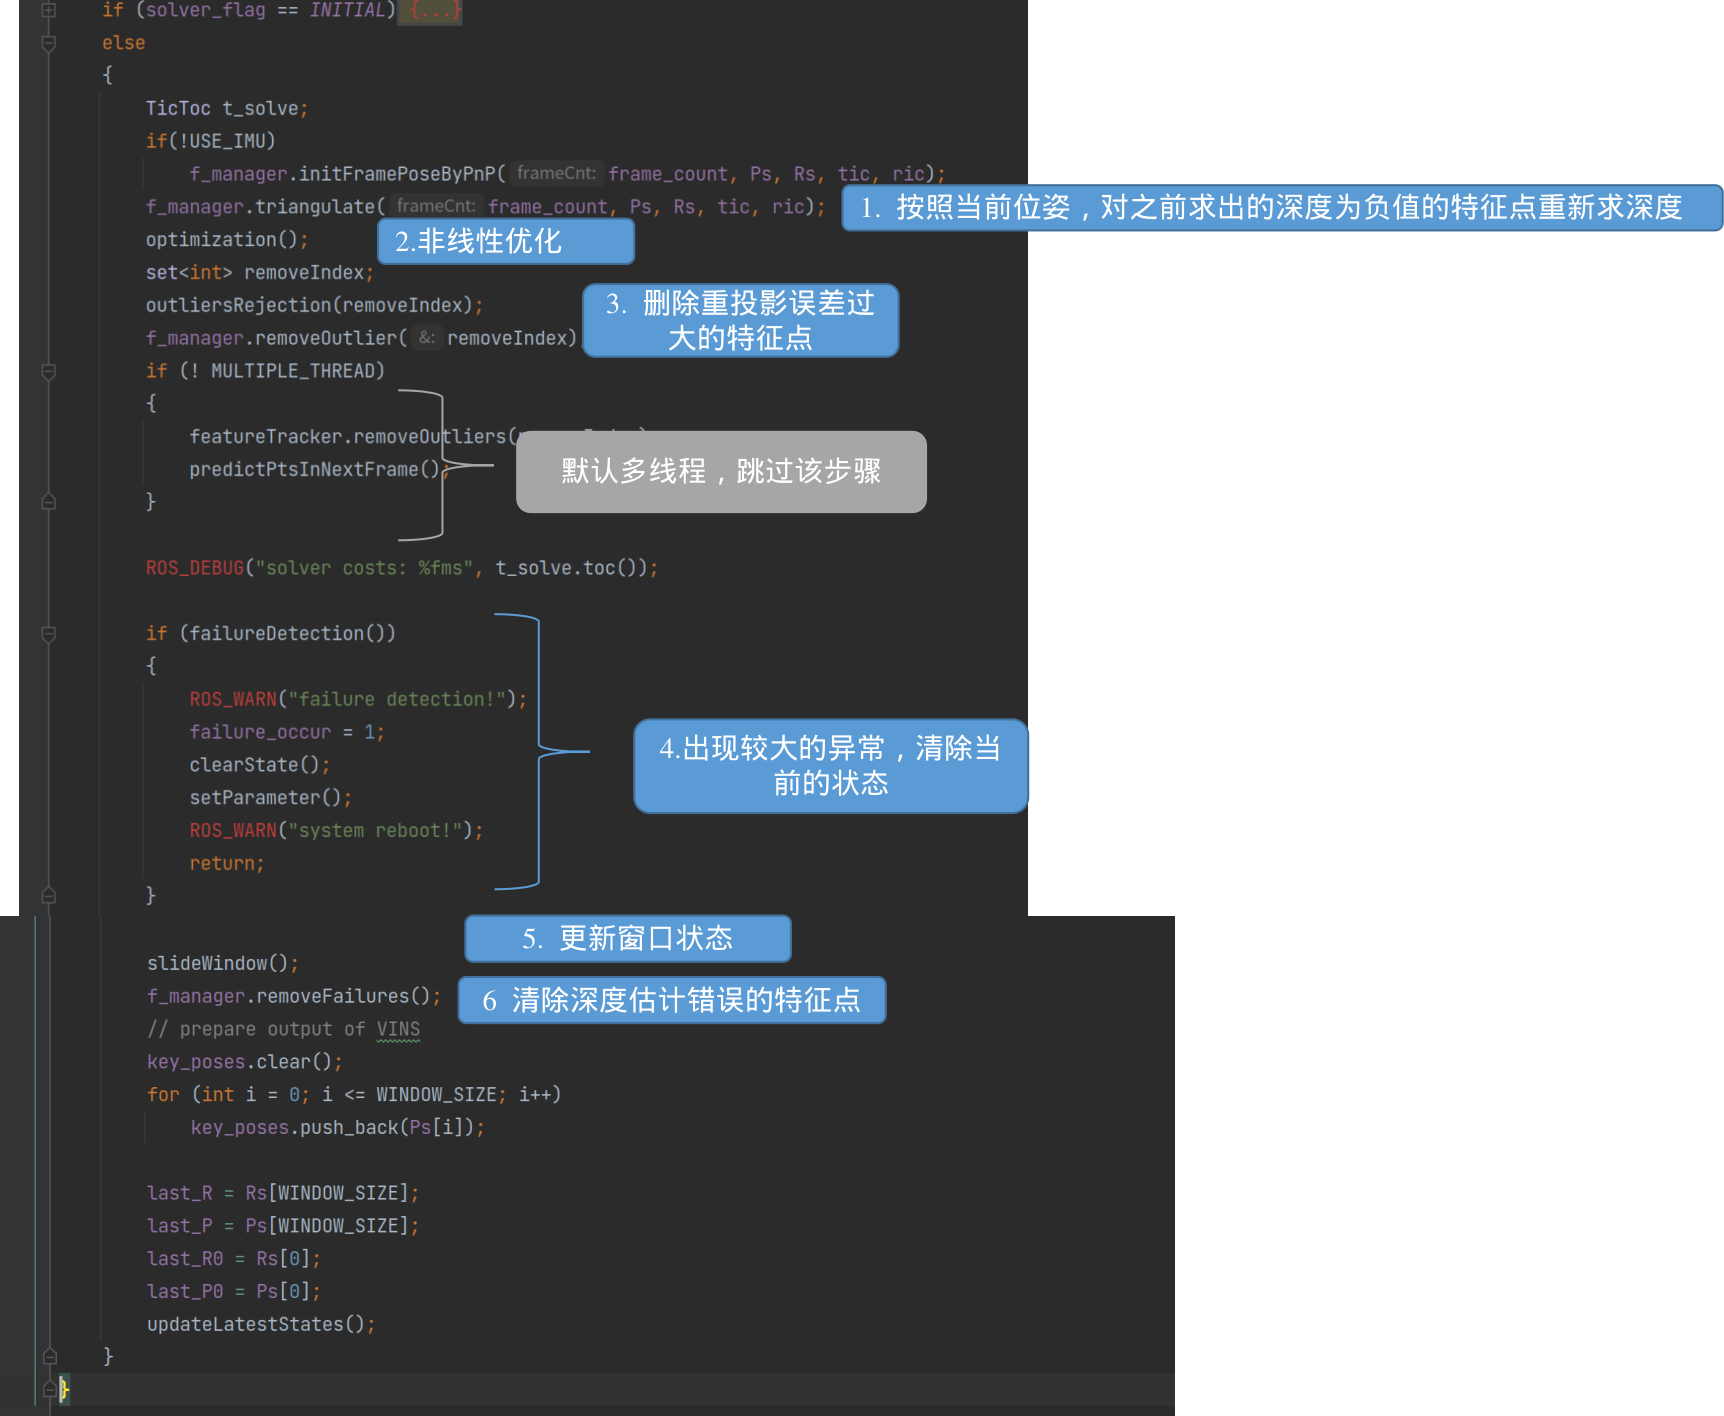Click last_R = Rs[WINDOW_SIZE]; line
1724x1416 pixels.
pos(283,1193)
